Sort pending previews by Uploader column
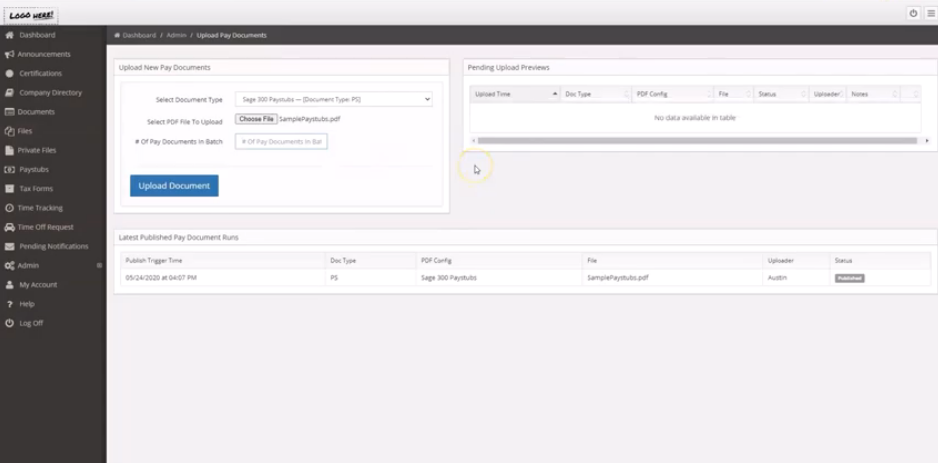 [827, 94]
